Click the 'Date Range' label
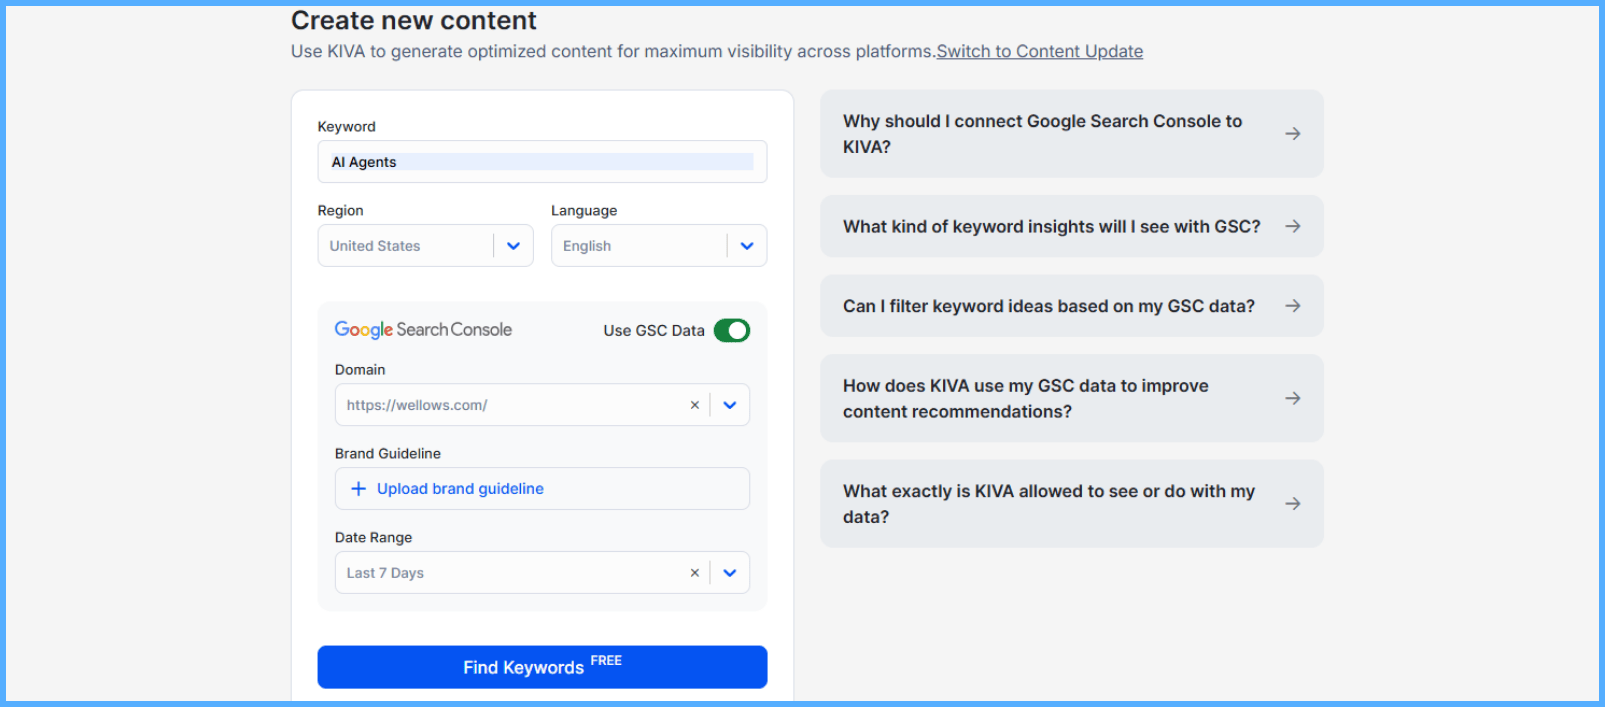This screenshot has width=1605, height=707. (x=373, y=537)
